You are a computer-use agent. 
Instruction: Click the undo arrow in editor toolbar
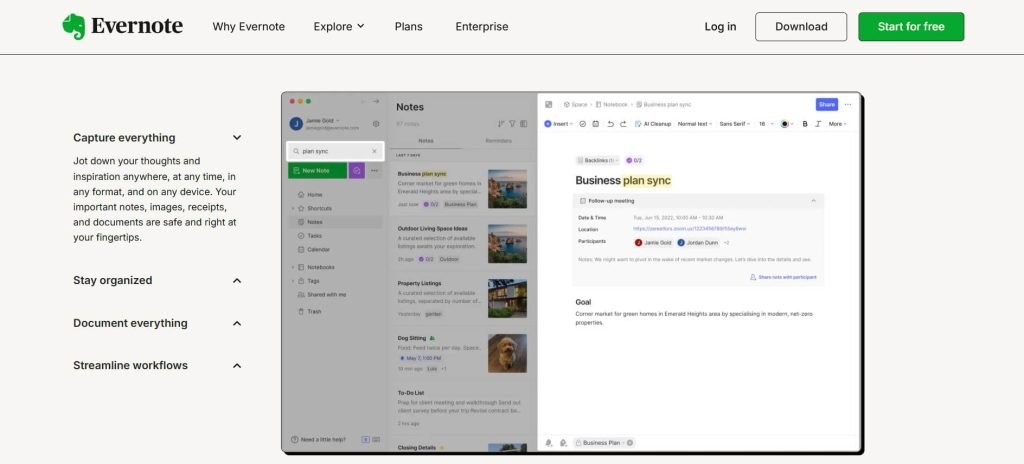pyautogui.click(x=610, y=124)
